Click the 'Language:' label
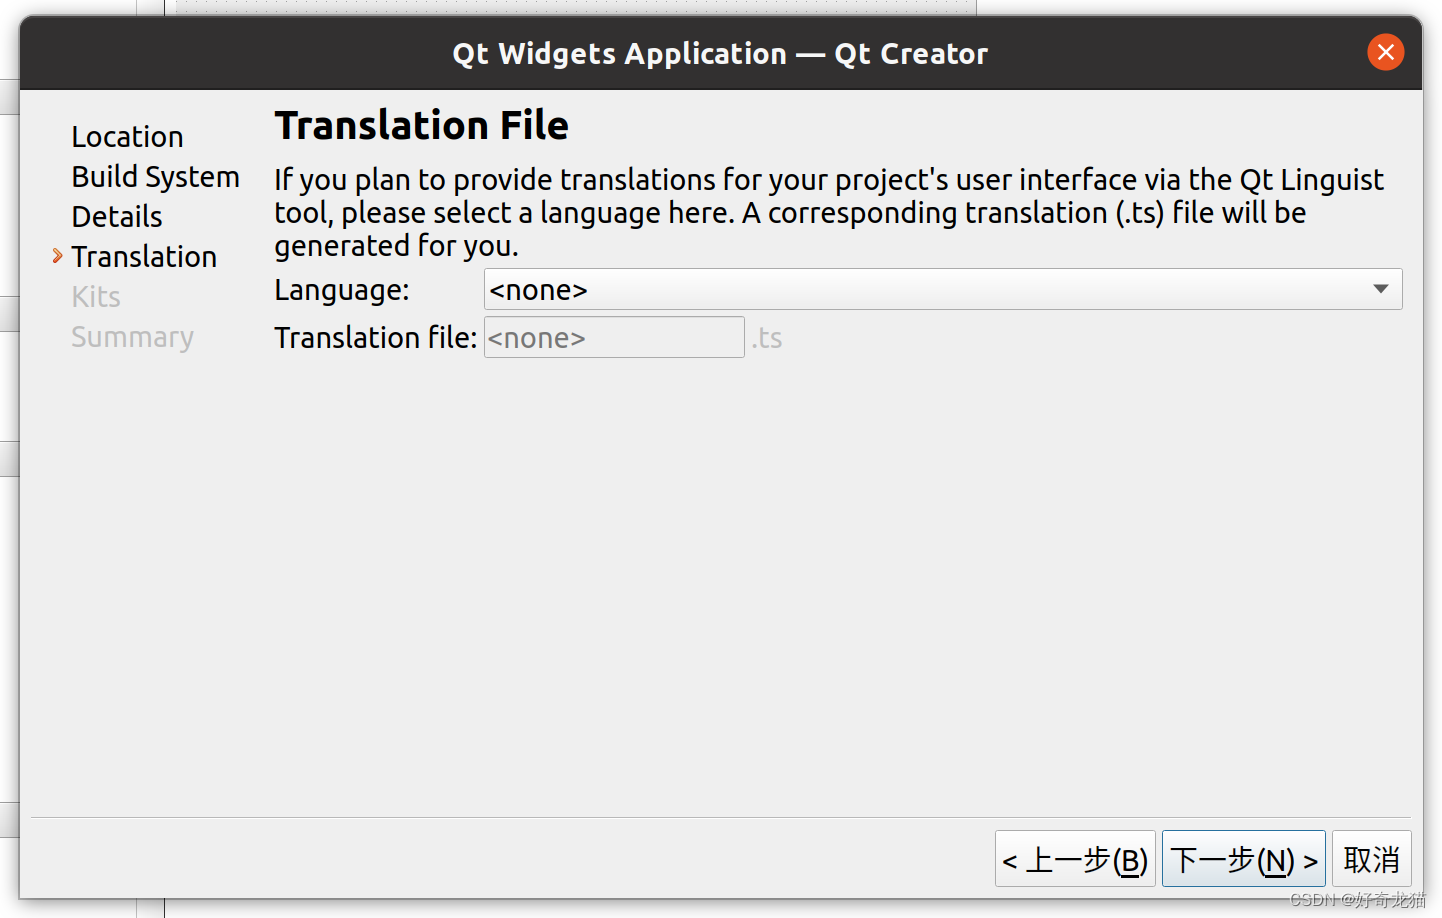This screenshot has width=1442, height=918. [342, 290]
